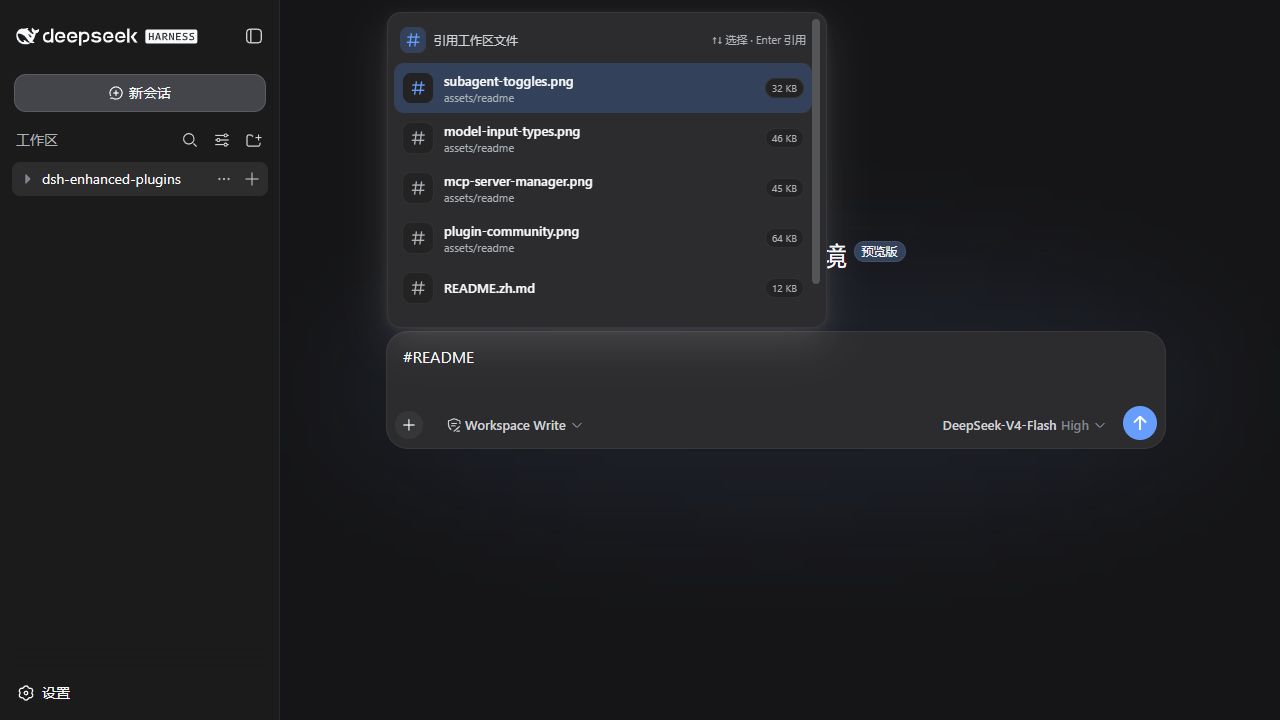
Task: Select model-input-types.png file
Action: click(602, 138)
